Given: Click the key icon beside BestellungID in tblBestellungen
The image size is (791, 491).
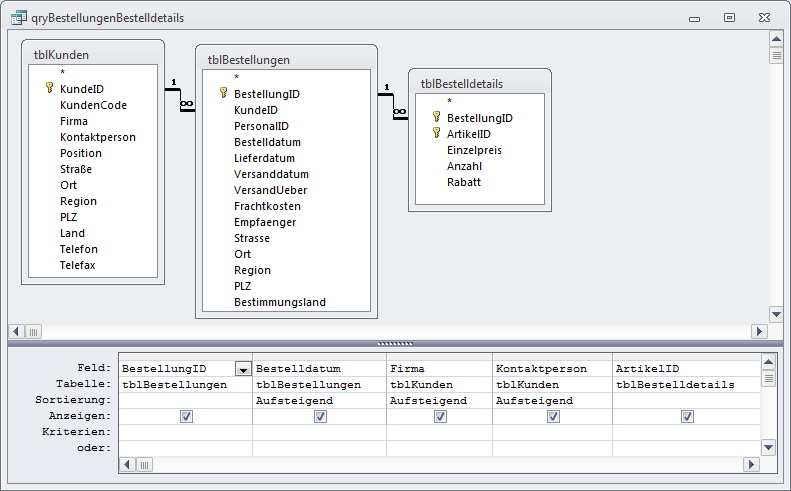Looking at the screenshot, I should pos(223,94).
